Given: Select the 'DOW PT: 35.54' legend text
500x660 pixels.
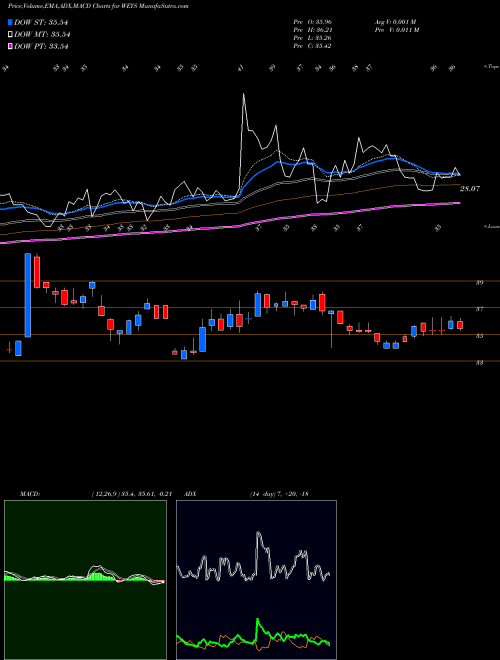Looking at the screenshot, I should pyautogui.click(x=41, y=46).
